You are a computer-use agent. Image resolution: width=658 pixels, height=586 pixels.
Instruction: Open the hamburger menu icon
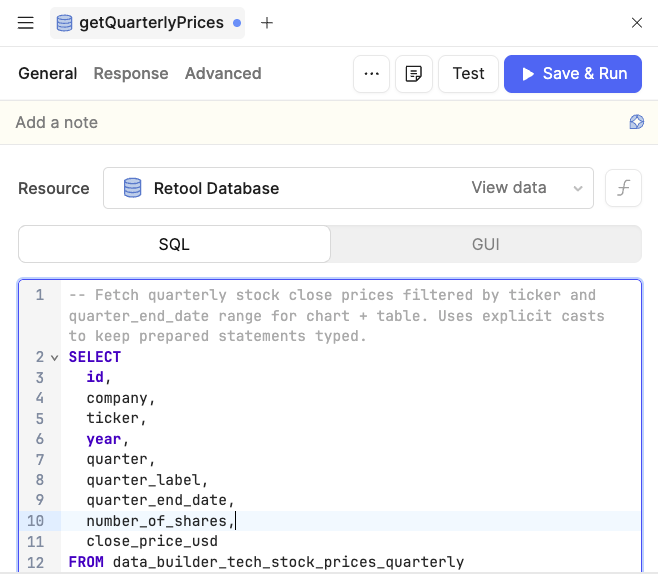coord(26,23)
